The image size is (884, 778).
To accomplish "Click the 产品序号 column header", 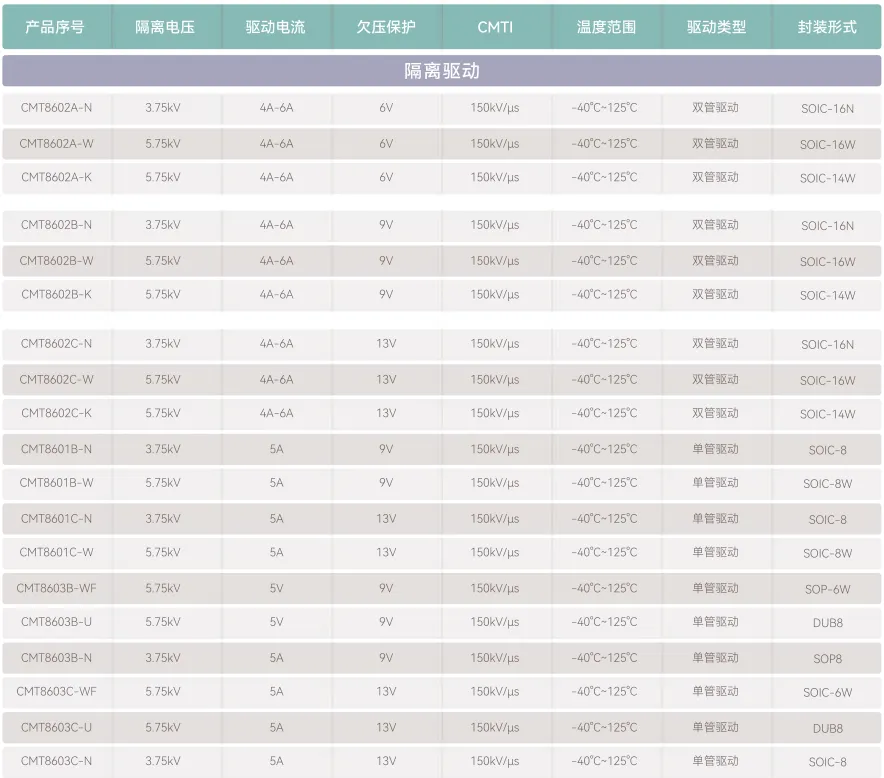I will coord(55,27).
